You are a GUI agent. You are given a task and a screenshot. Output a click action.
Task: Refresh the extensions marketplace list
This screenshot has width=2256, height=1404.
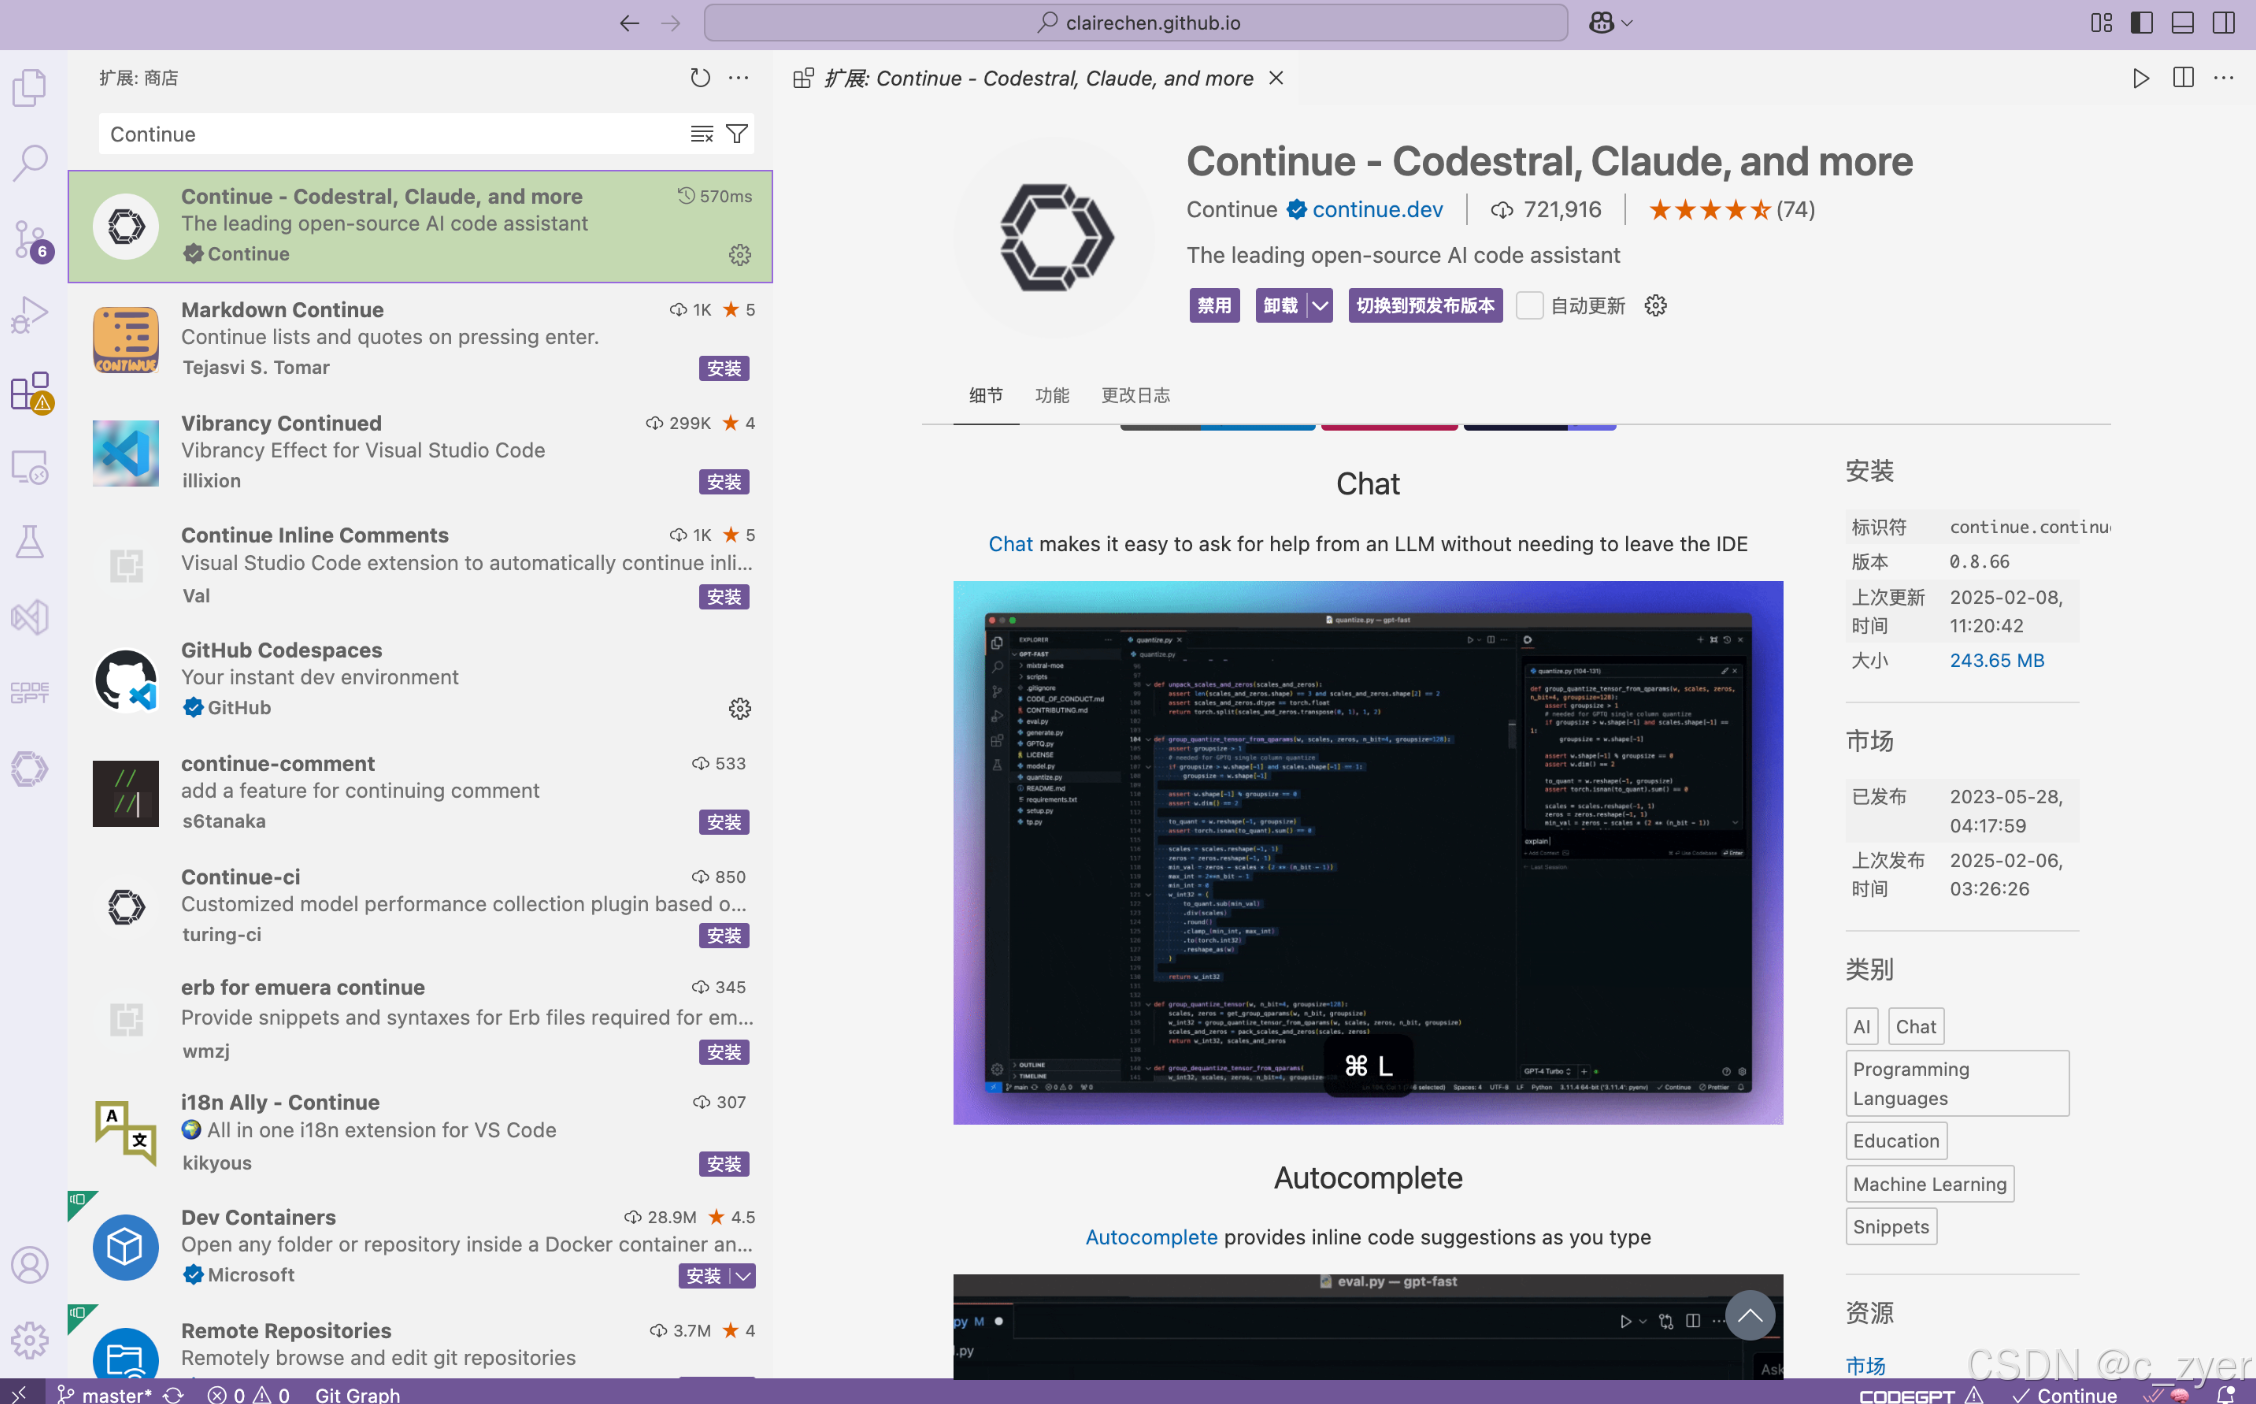coord(700,78)
